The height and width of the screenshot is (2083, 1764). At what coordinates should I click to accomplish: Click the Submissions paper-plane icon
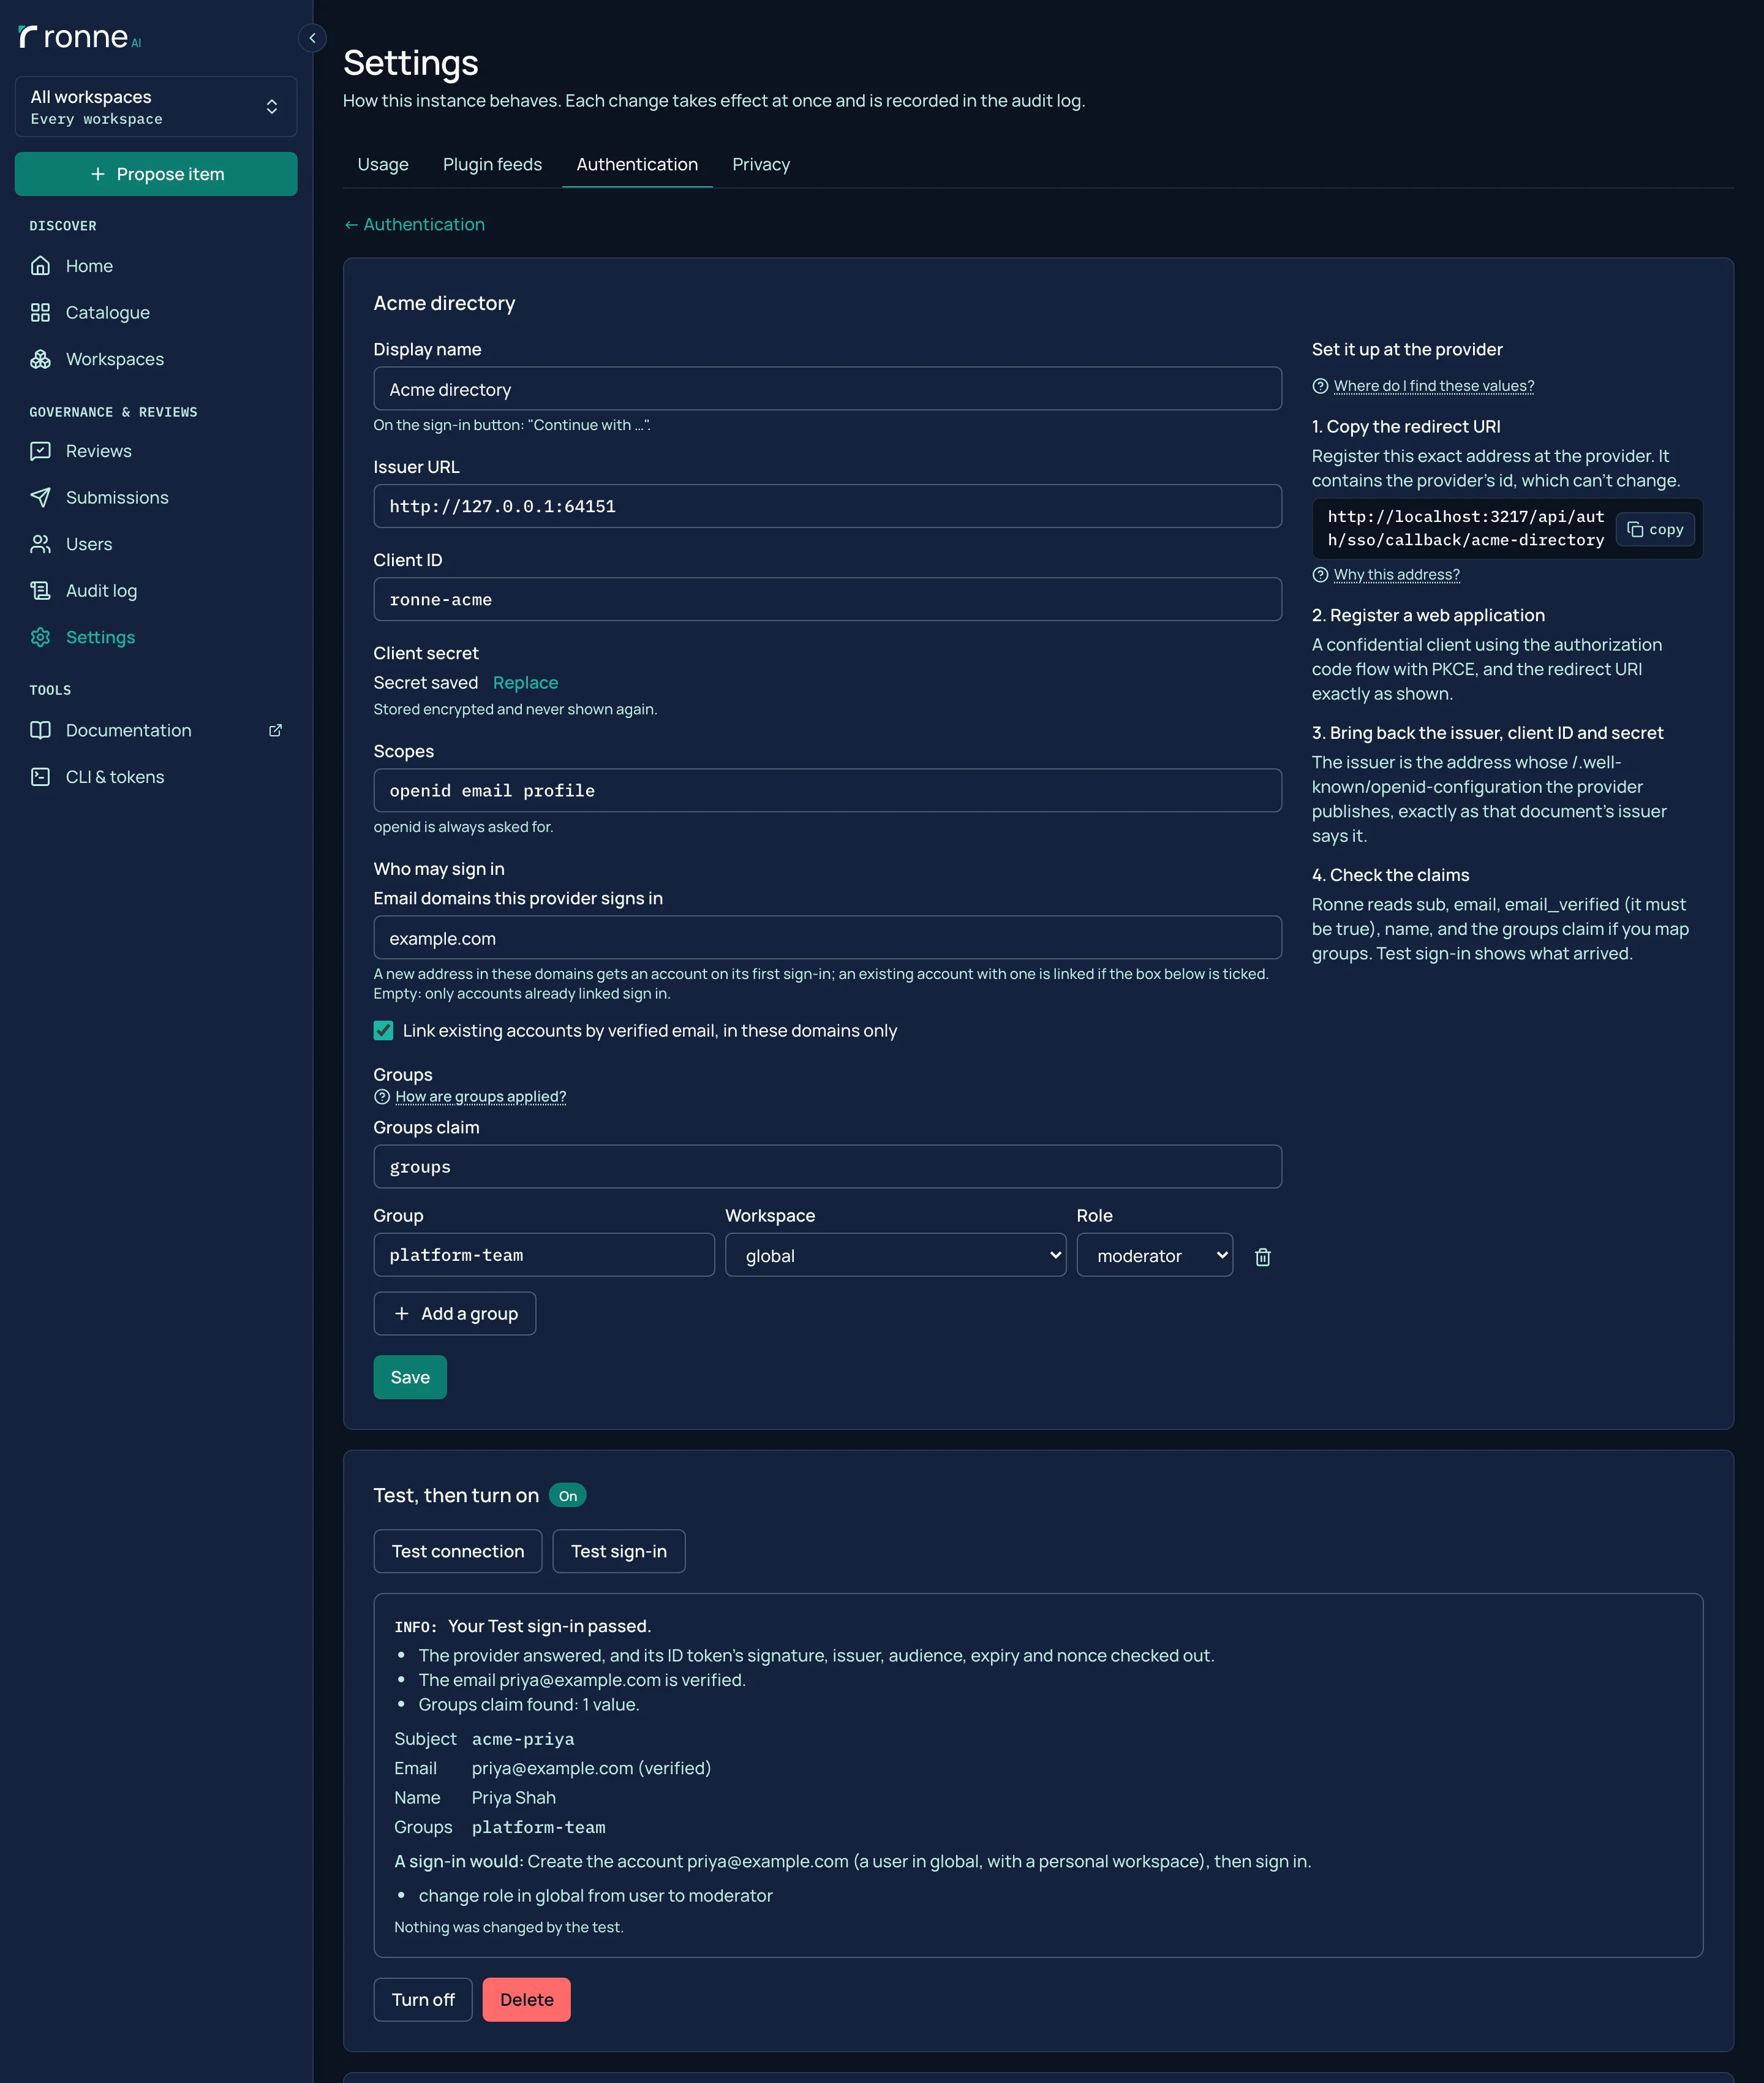click(40, 497)
